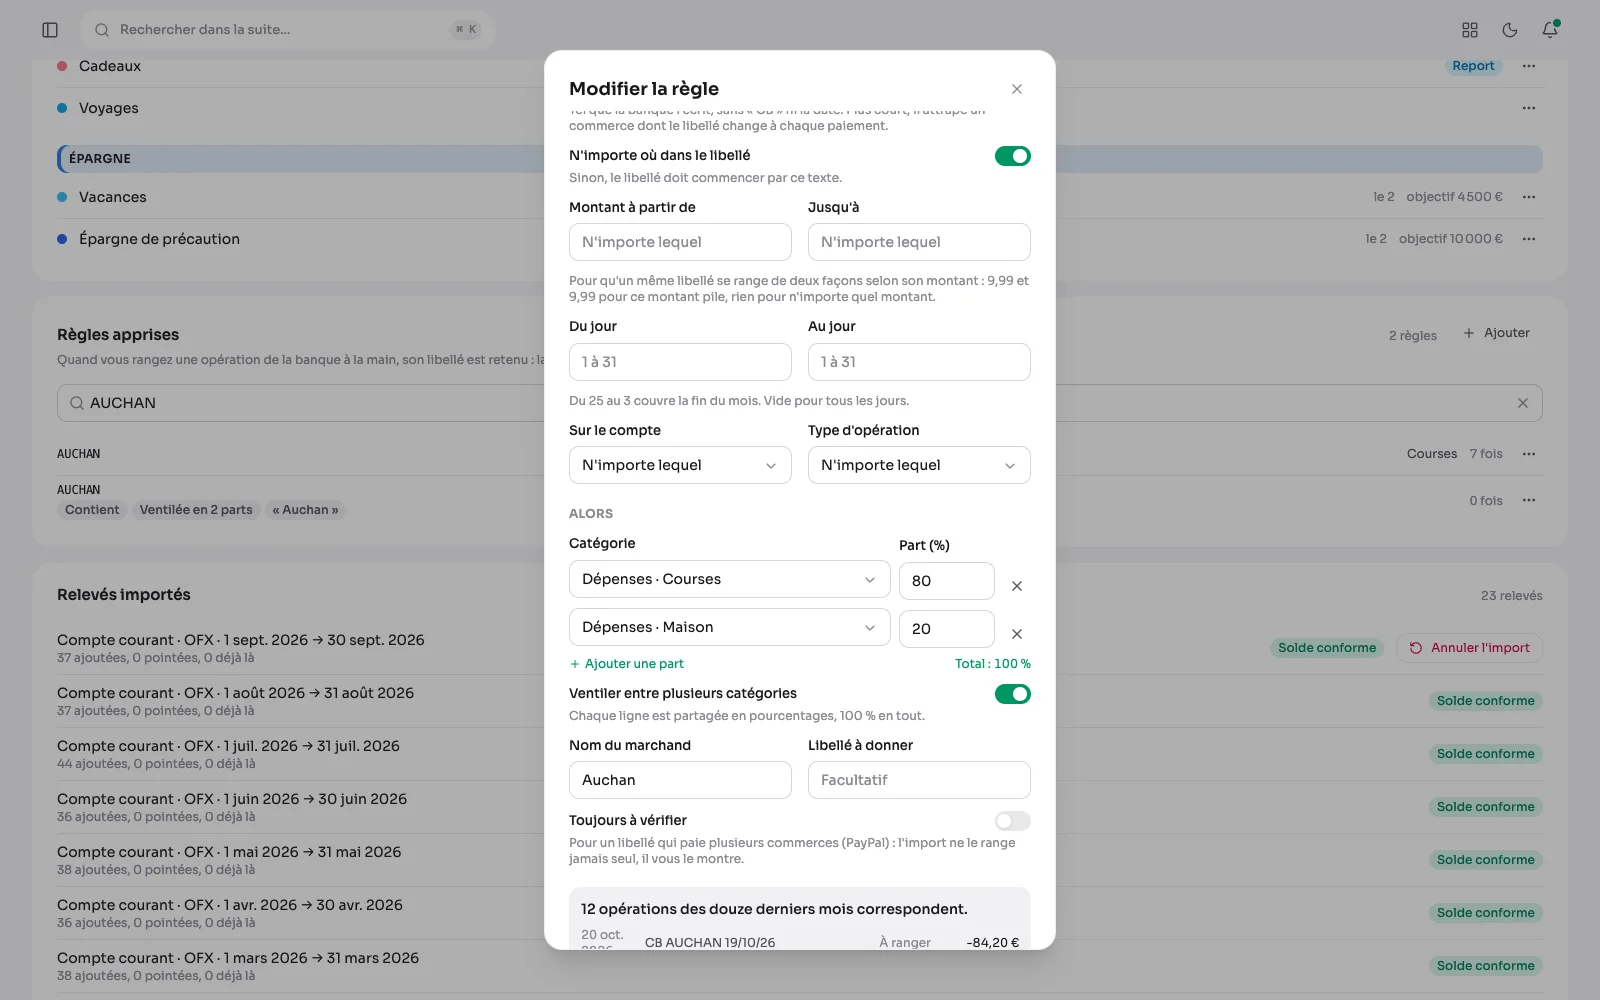Focus the Montant à partir de field
1600x1000 pixels.
[680, 242]
